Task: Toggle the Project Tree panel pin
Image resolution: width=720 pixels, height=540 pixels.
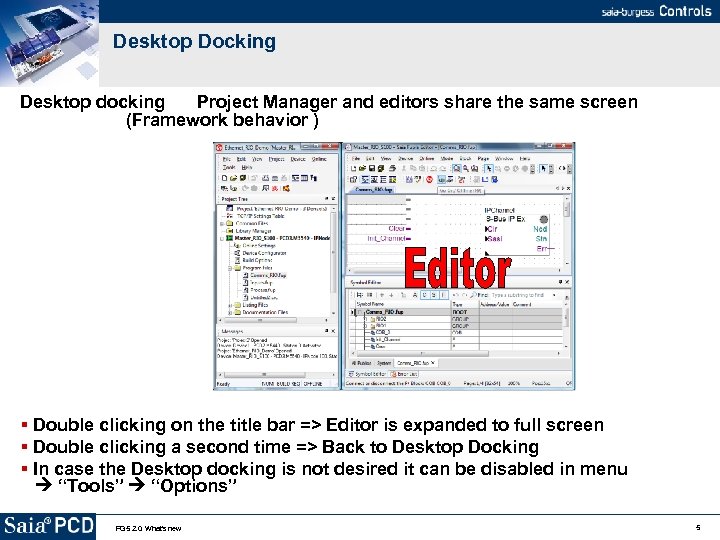Action: (x=326, y=199)
